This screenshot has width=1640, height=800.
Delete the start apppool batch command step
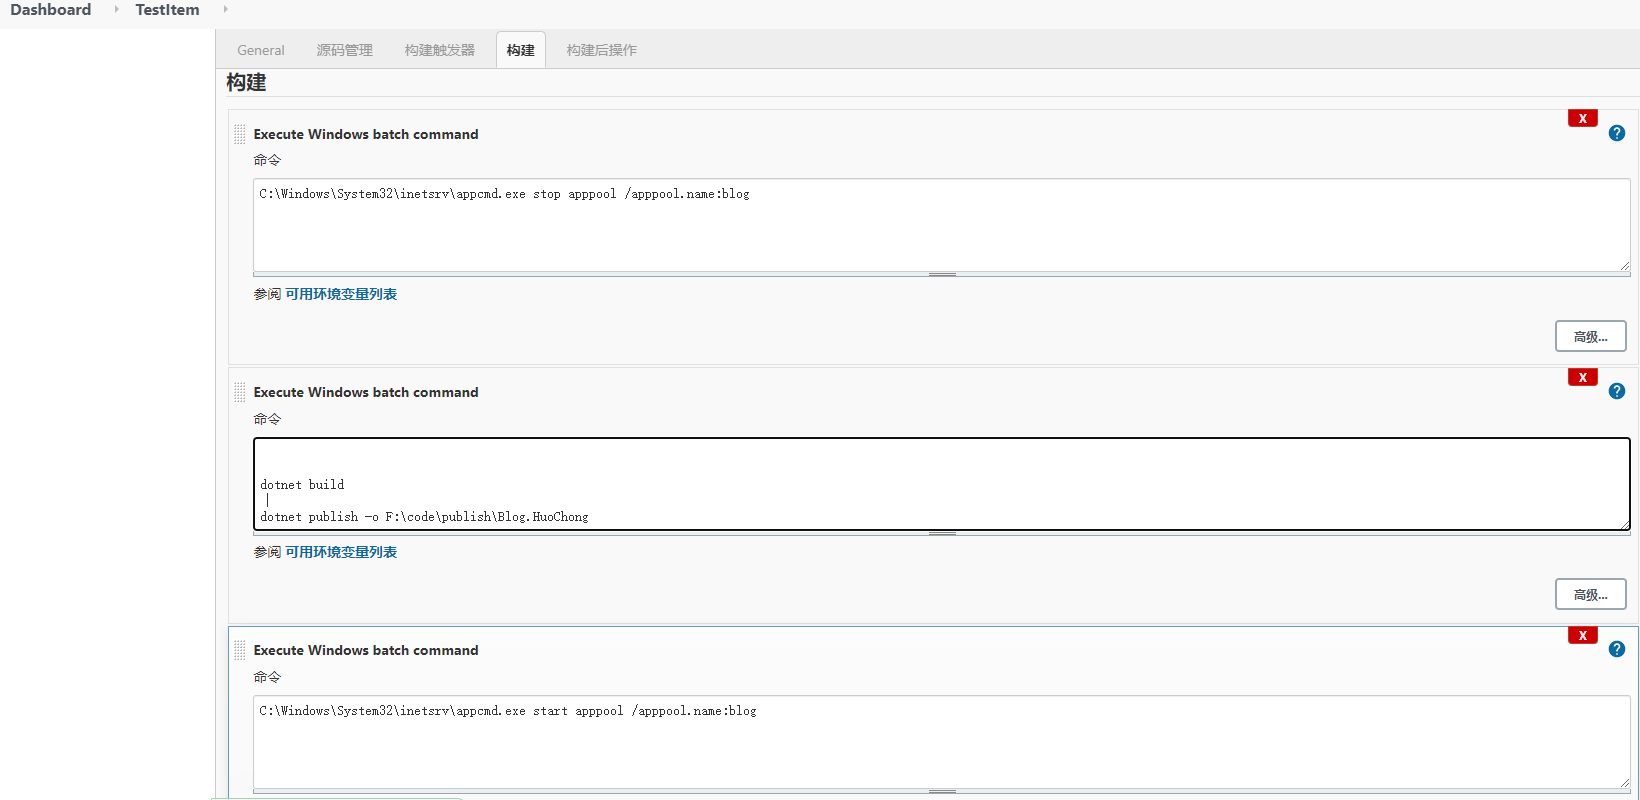(1582, 635)
